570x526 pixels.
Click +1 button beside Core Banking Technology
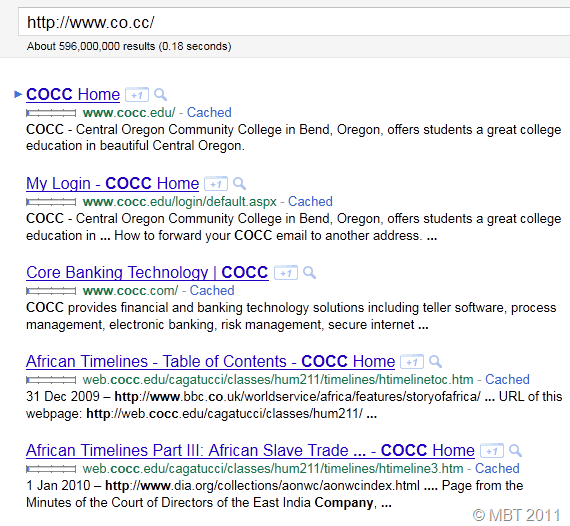(x=286, y=273)
